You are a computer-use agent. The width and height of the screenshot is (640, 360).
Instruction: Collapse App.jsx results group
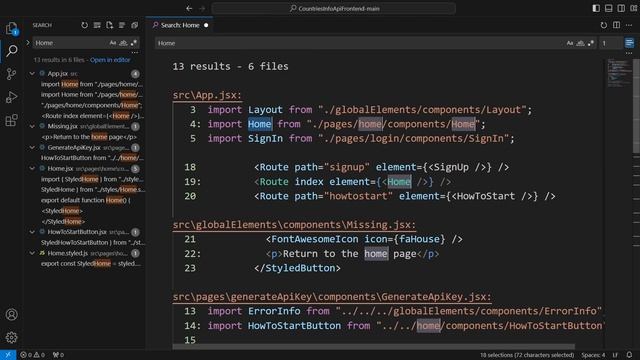tap(32, 73)
